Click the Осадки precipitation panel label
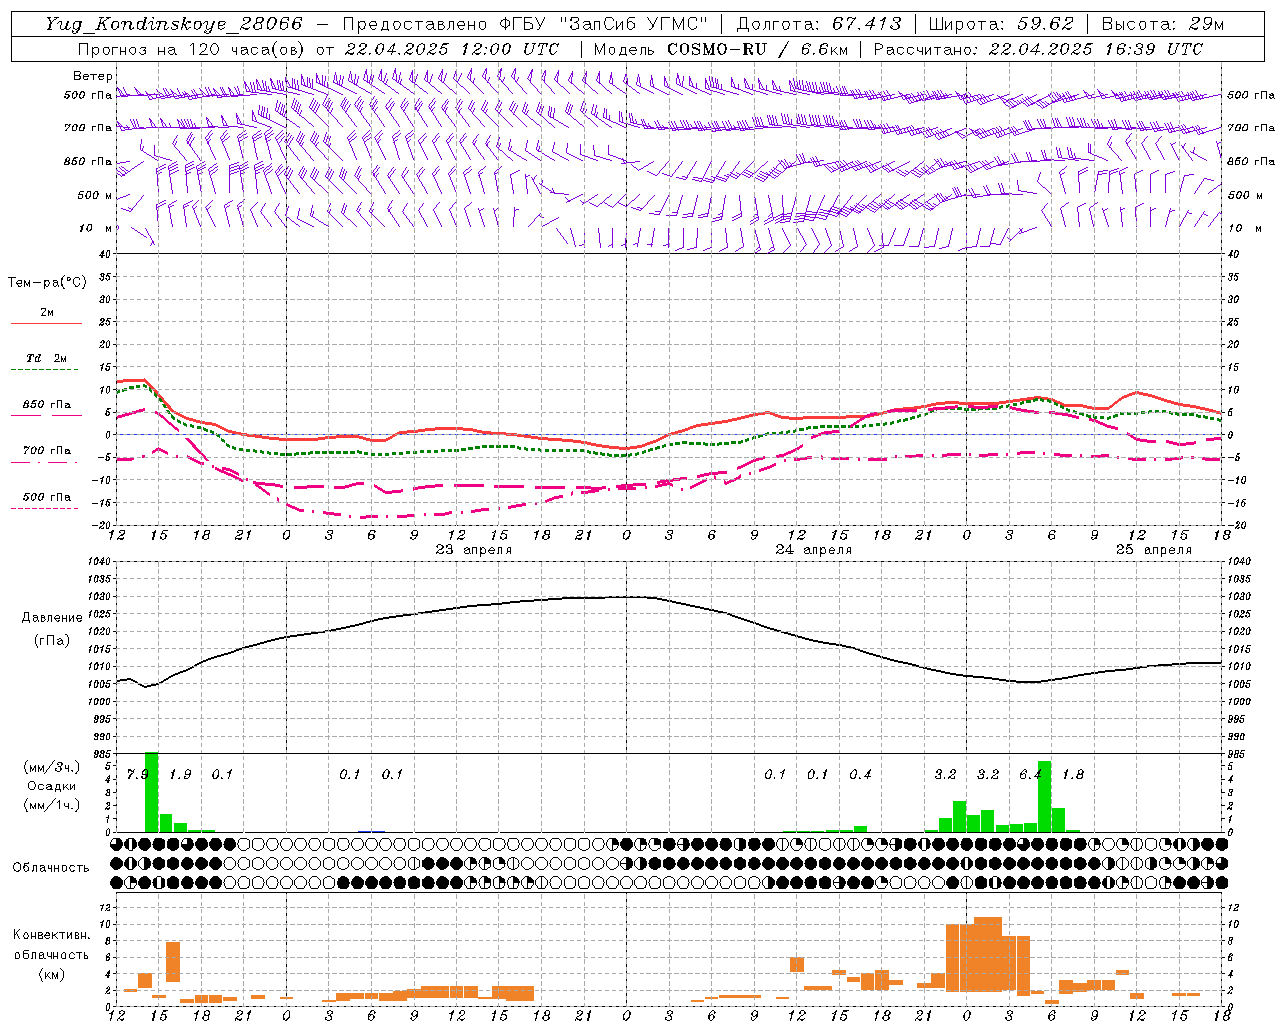 pyautogui.click(x=51, y=786)
